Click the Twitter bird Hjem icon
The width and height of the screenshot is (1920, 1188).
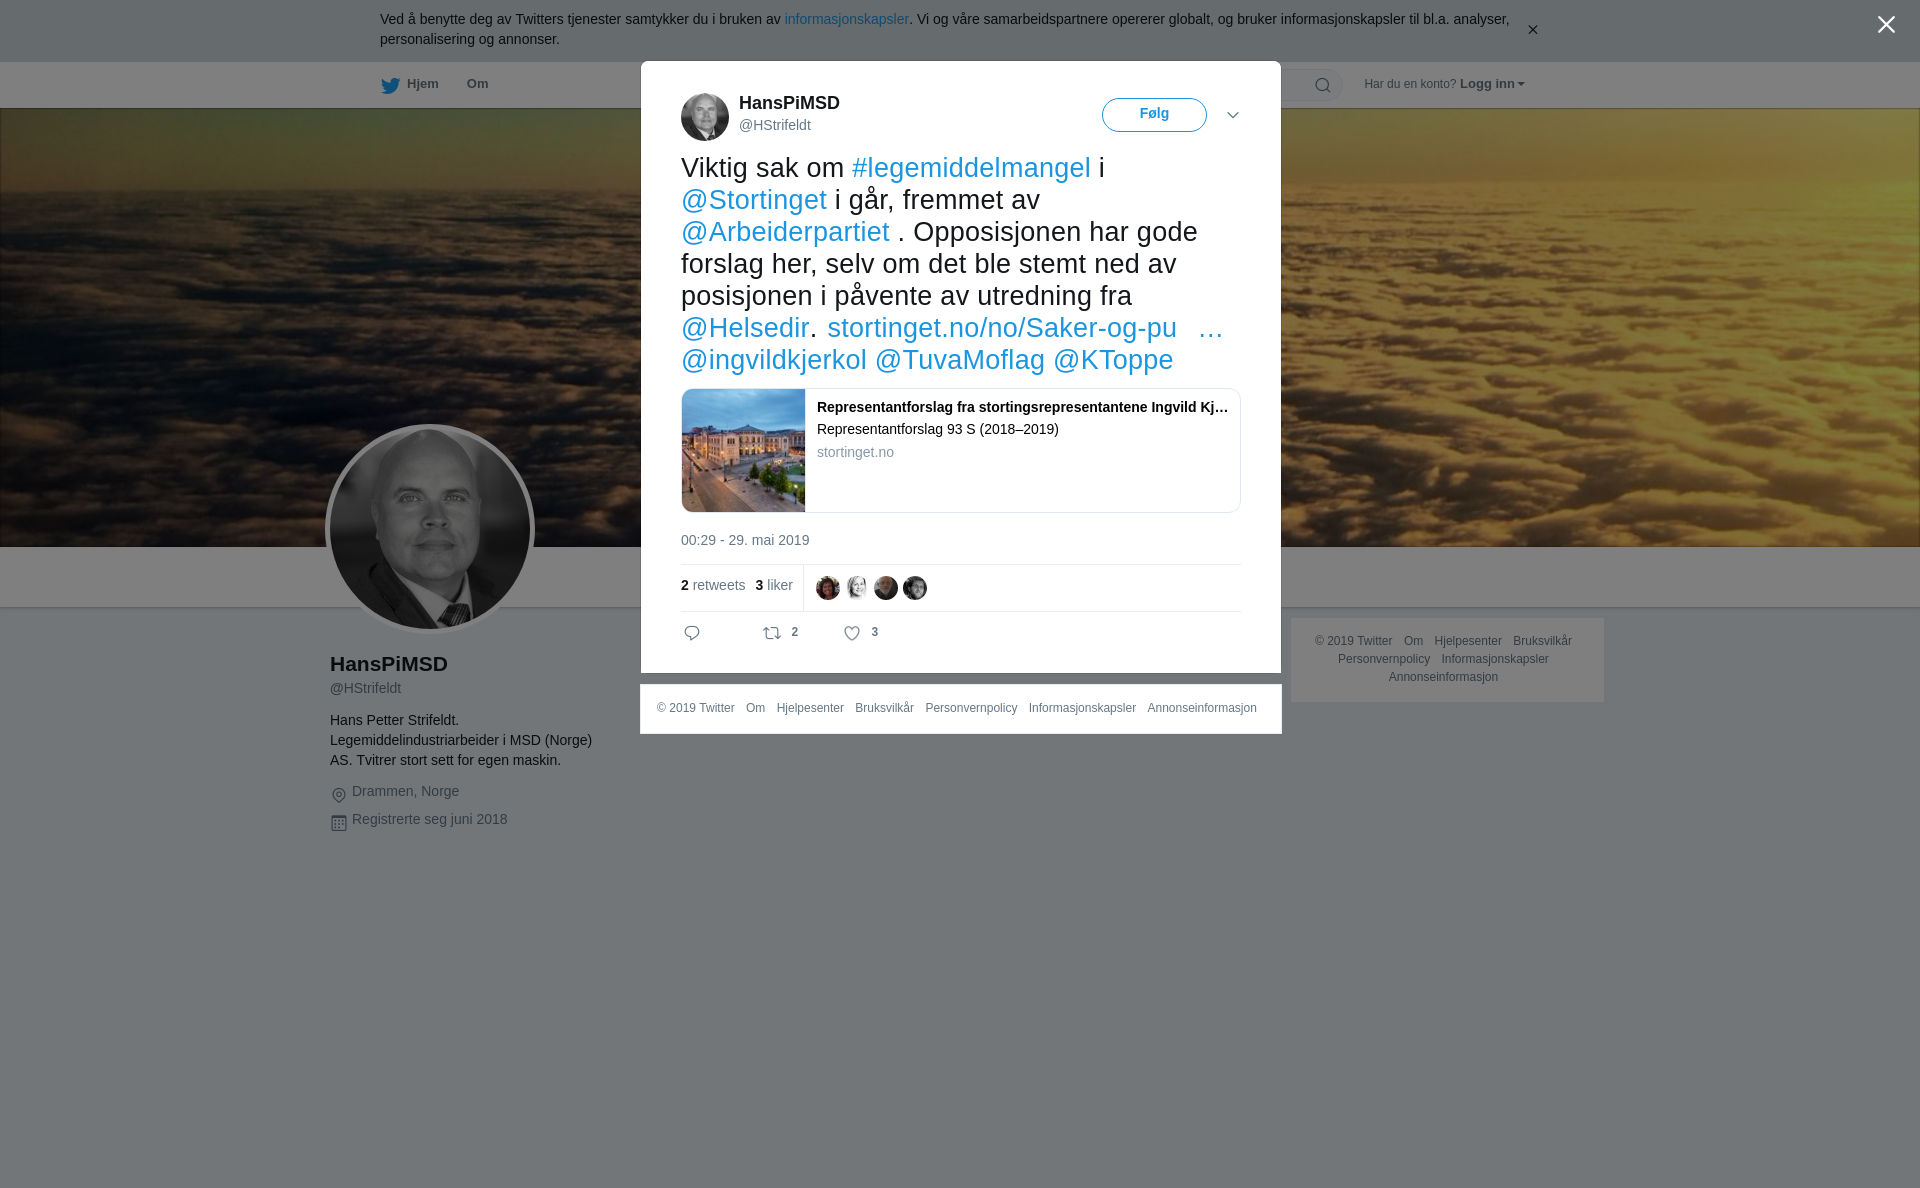coord(390,85)
